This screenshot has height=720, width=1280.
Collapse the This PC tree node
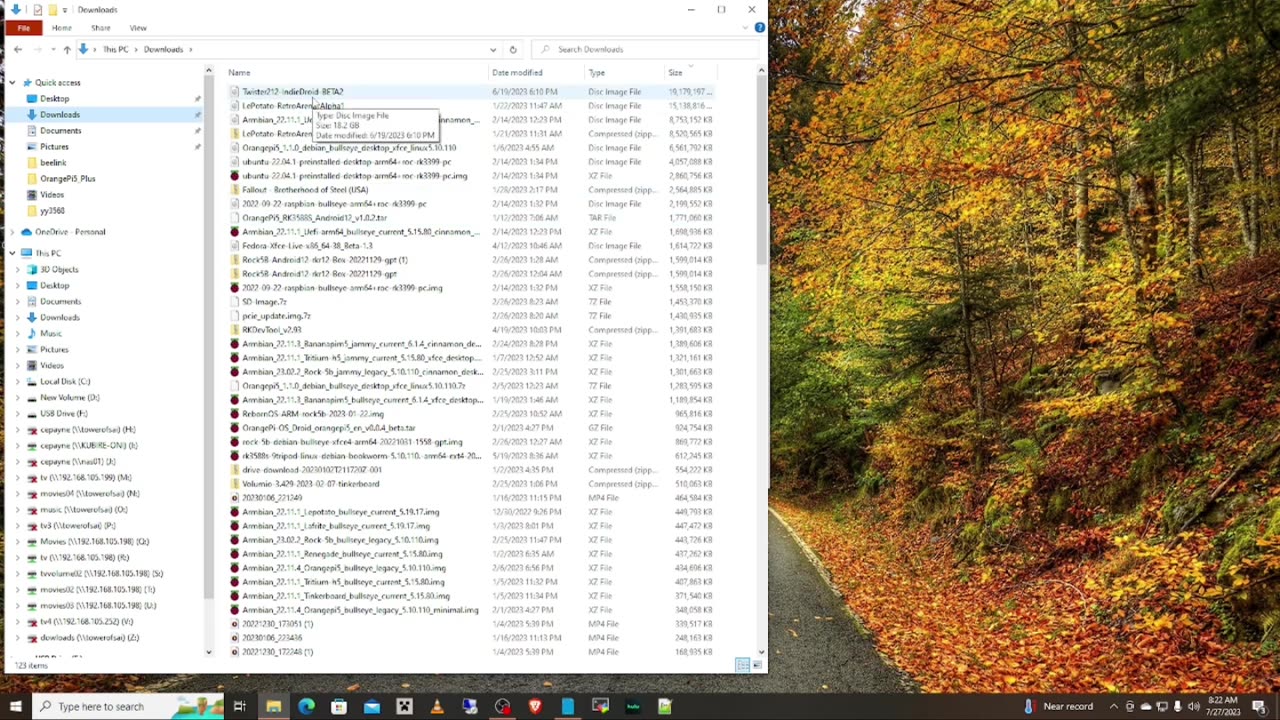tap(13, 253)
